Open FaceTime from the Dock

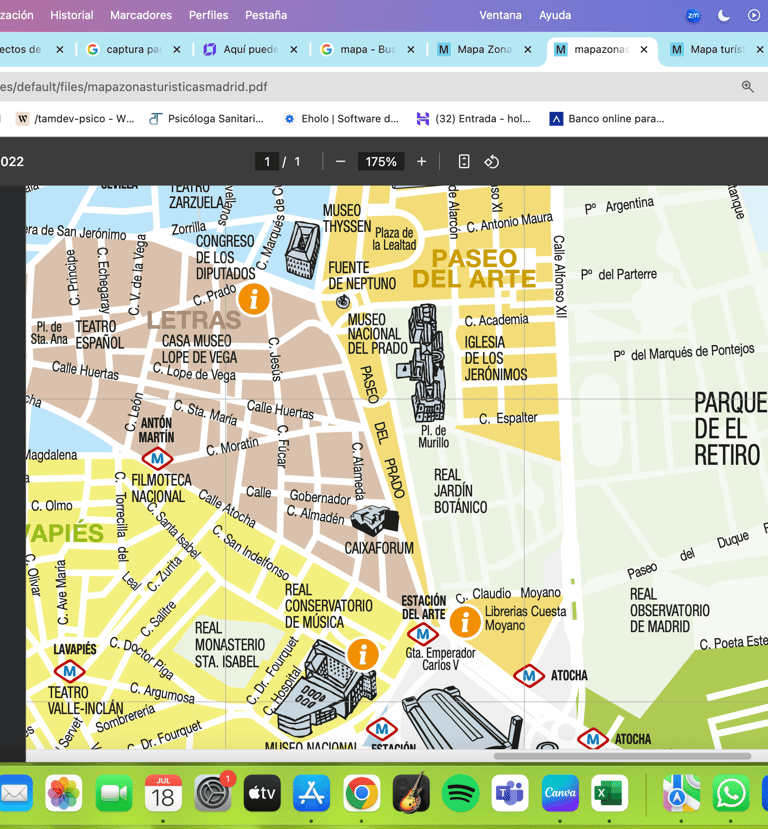114,793
